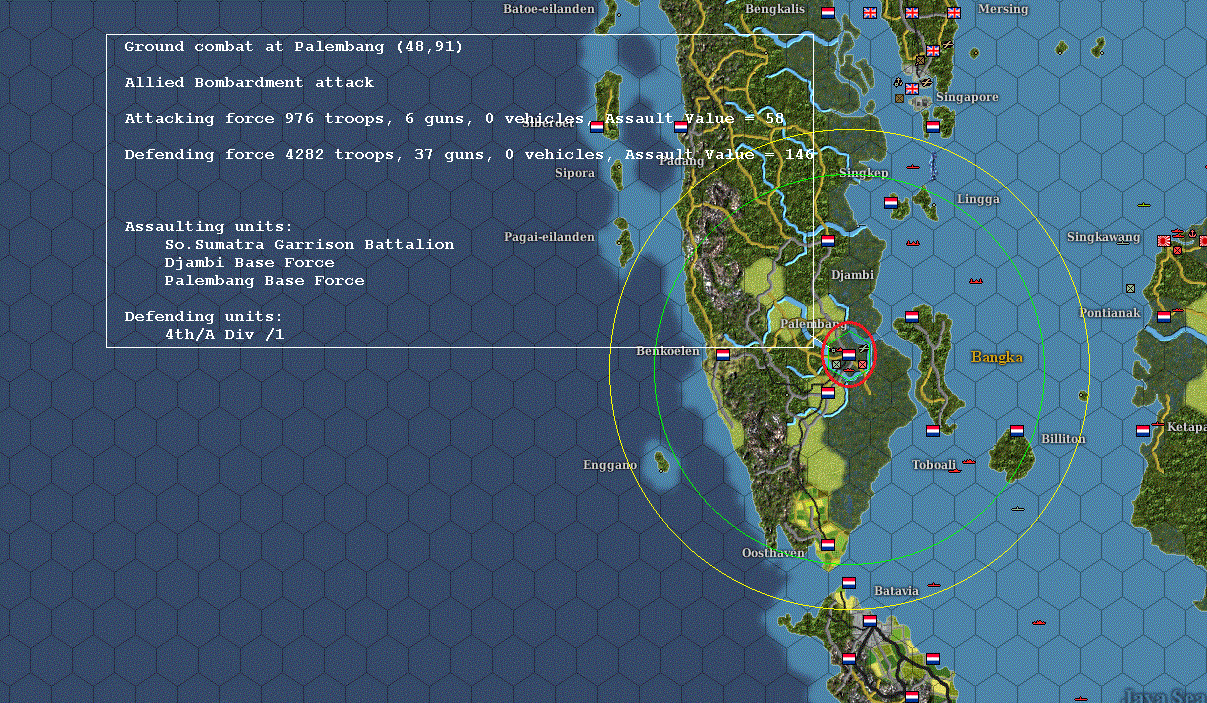This screenshot has width=1207, height=703.
Task: Select the red ship task force near Batavia
Action: pyautogui.click(x=934, y=585)
